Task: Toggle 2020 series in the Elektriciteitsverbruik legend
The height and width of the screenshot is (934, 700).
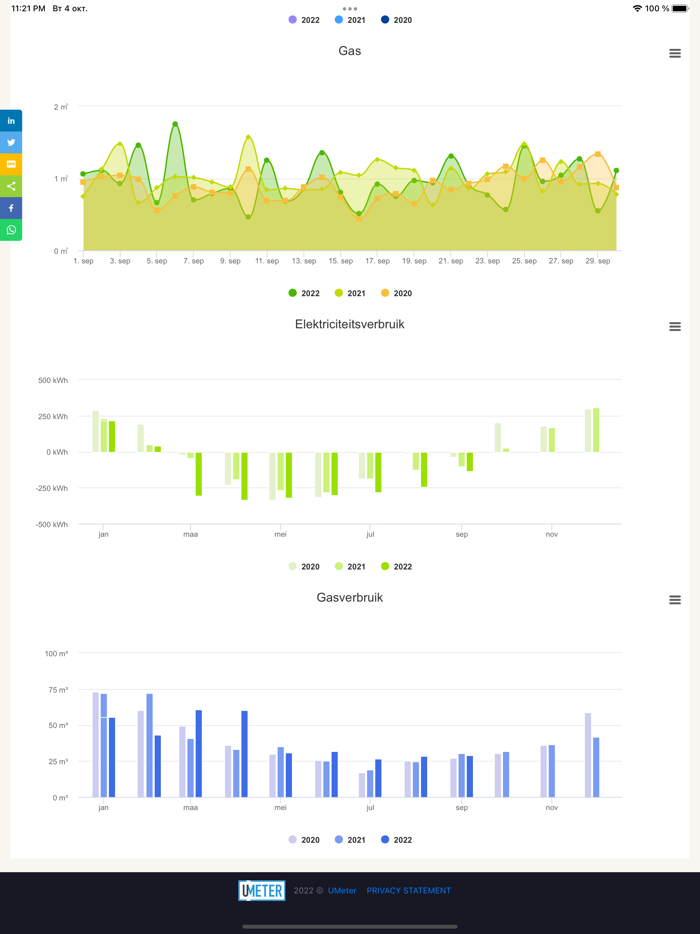Action: 304,566
